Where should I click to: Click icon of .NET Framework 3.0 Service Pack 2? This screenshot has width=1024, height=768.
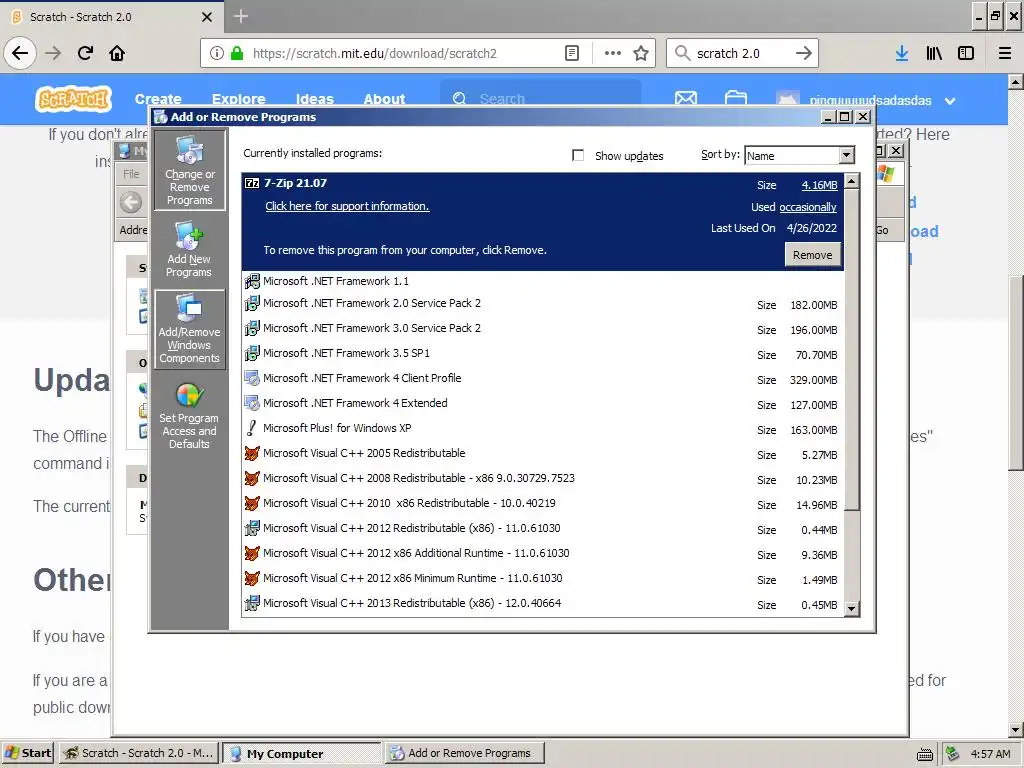click(252, 328)
